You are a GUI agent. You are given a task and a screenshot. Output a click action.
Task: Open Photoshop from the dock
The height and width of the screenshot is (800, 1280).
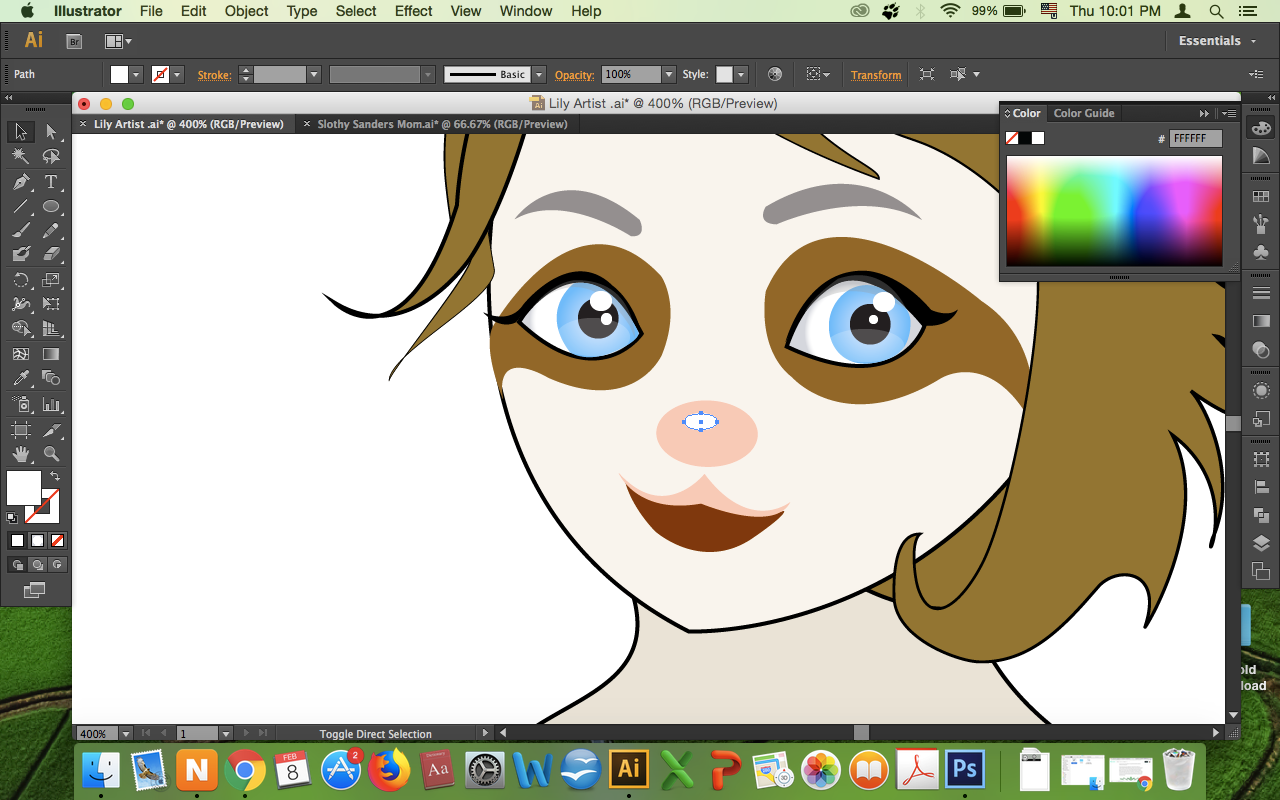(x=964, y=770)
